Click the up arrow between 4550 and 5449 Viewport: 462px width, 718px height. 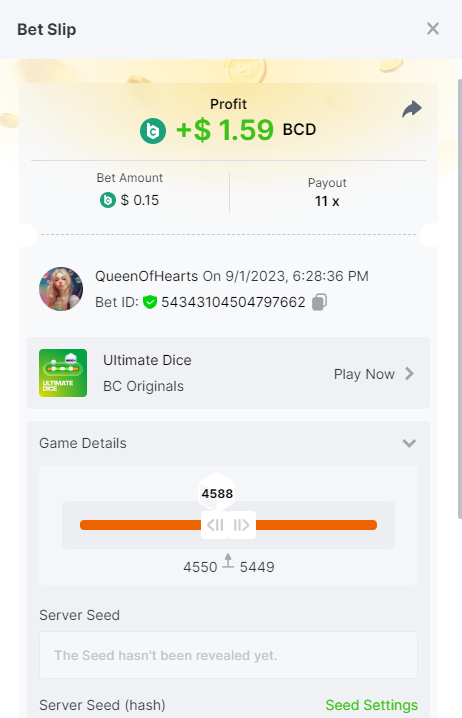point(228,561)
